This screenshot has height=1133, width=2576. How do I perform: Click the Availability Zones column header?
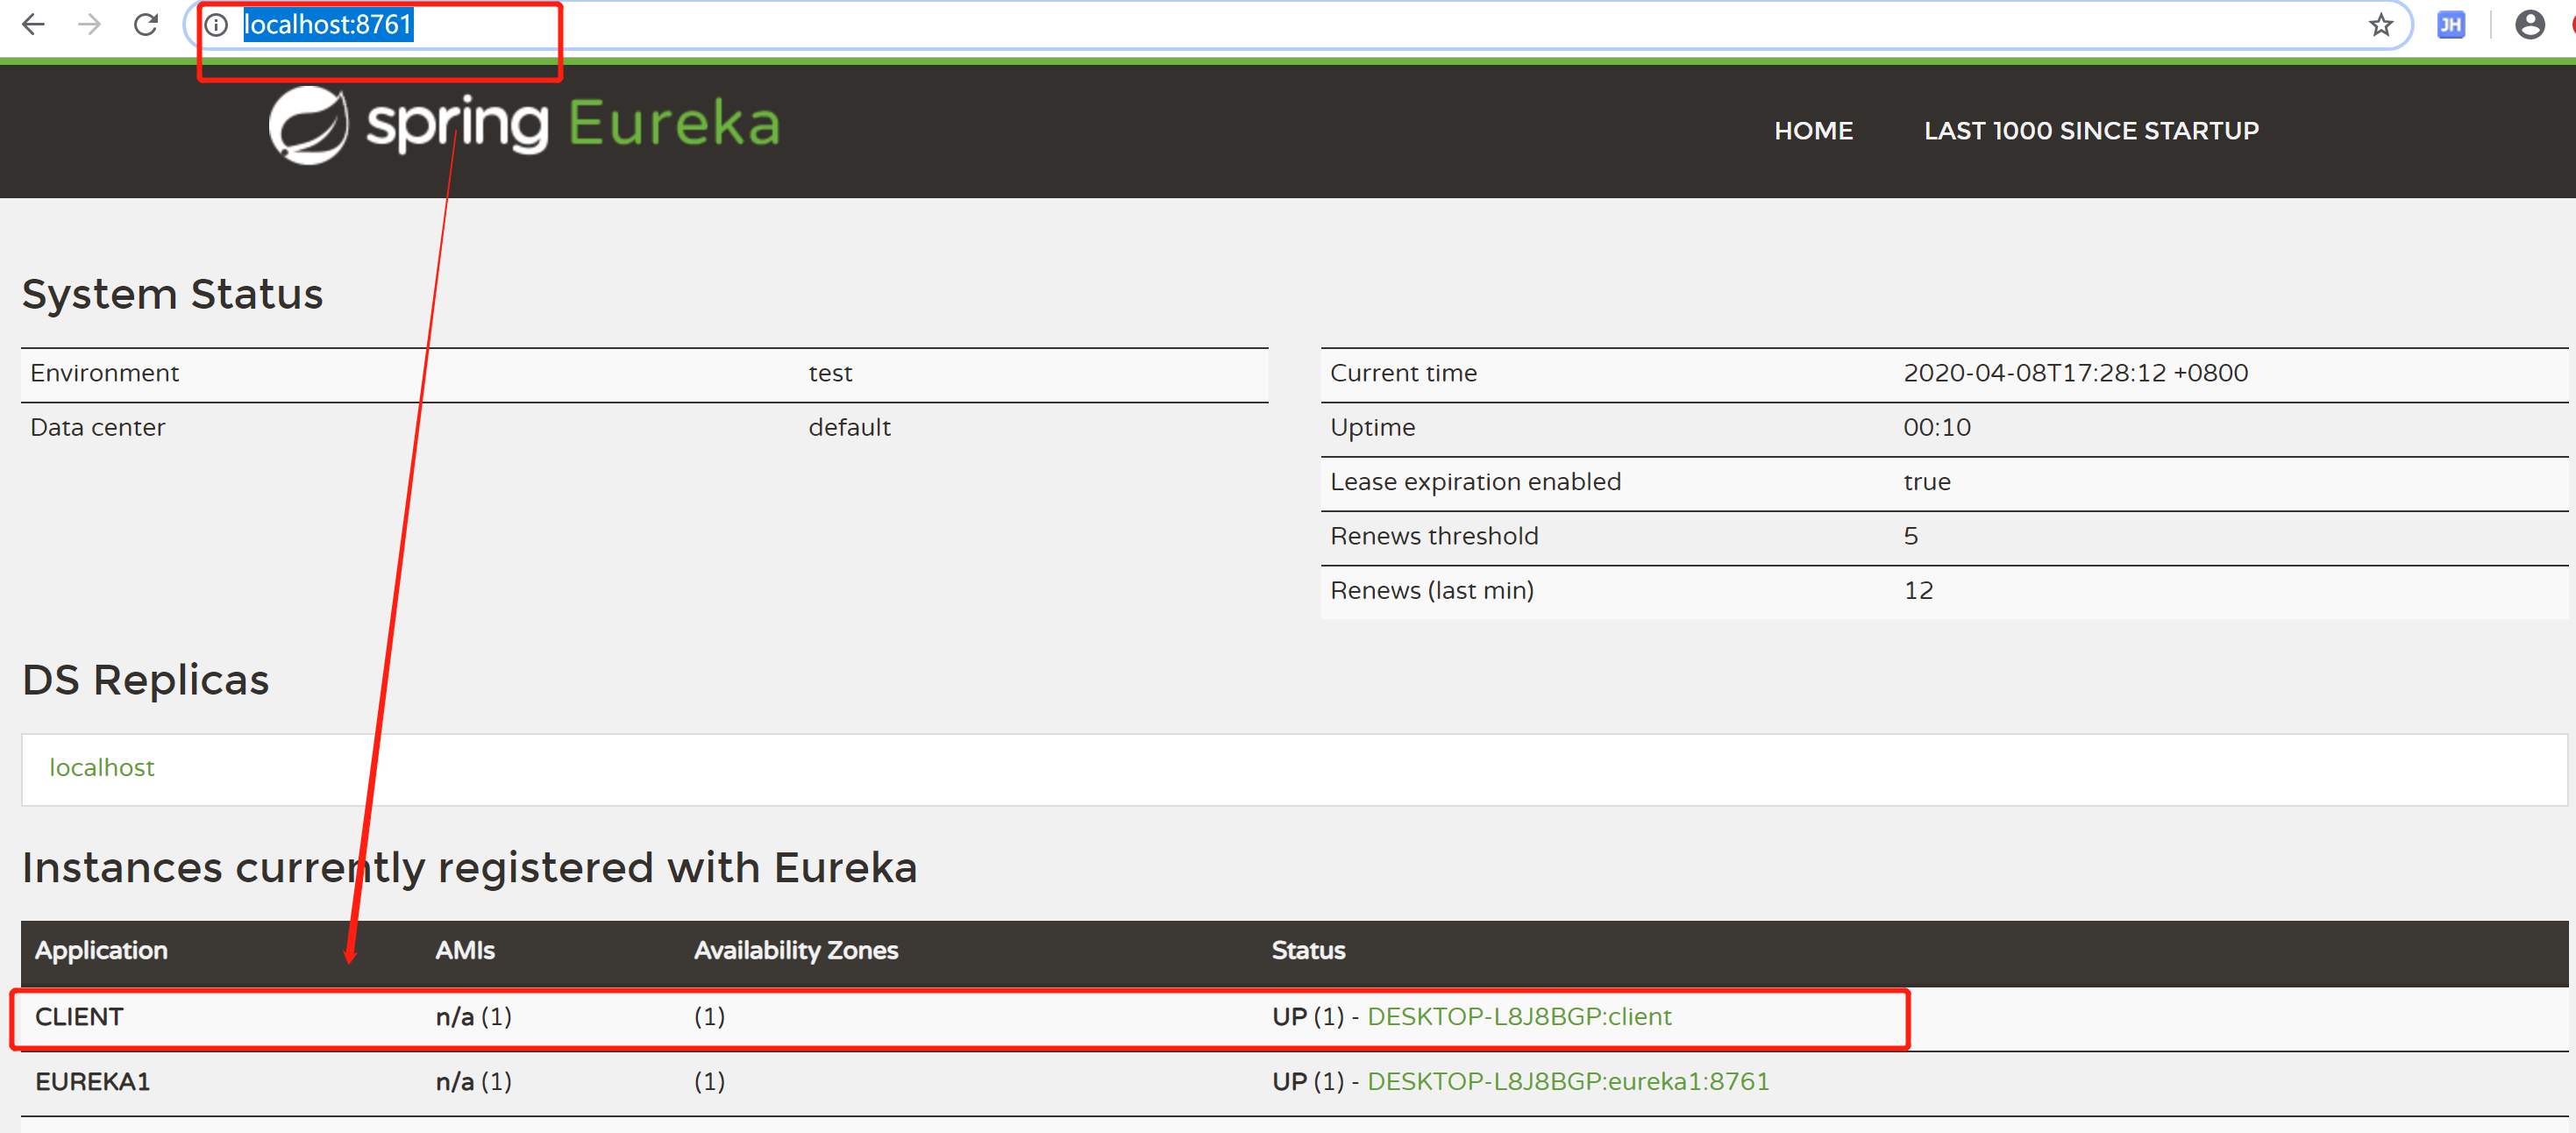click(796, 950)
